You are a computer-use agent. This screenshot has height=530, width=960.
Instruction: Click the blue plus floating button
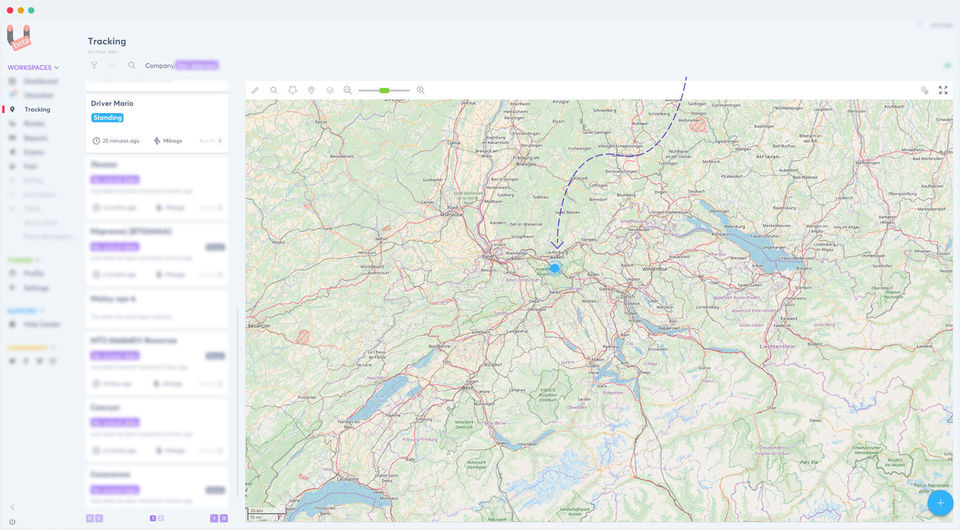[x=940, y=502]
